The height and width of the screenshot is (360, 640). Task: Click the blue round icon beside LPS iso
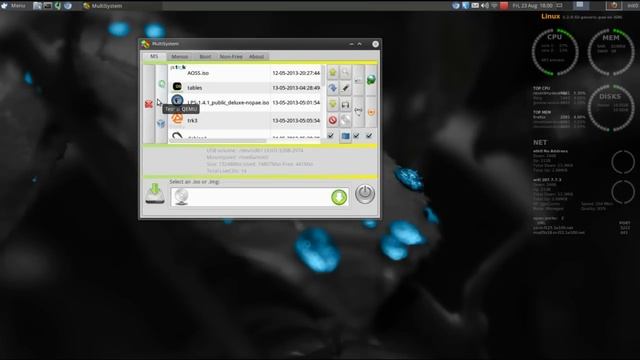point(177,100)
